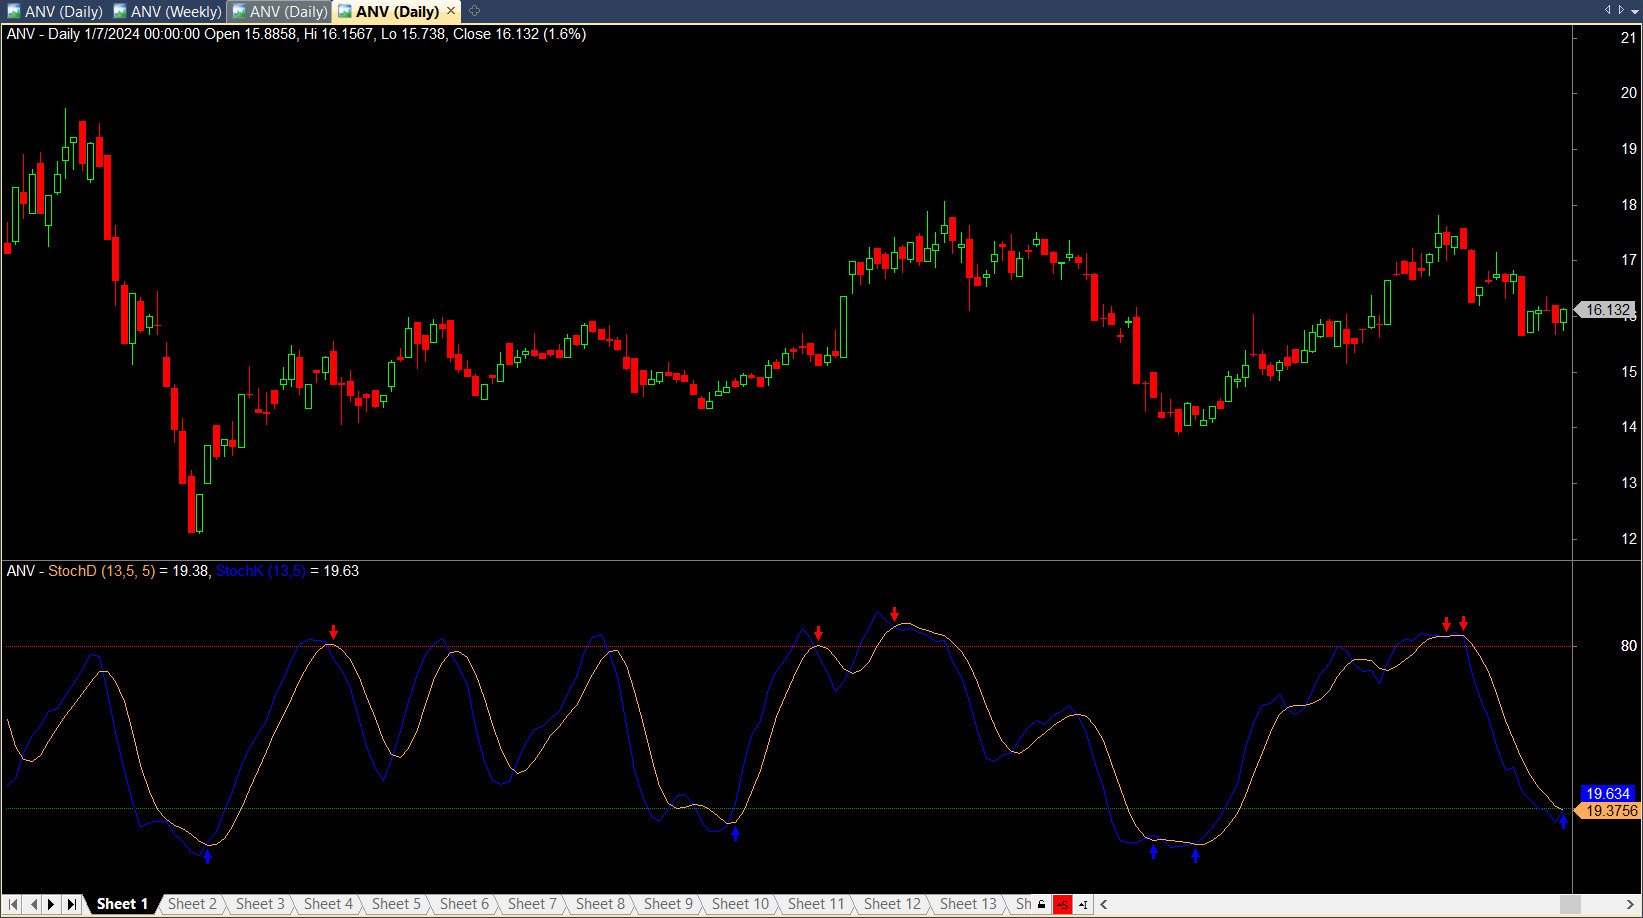Add a new chart tab with plus icon
Screen dimensions: 1643x918
[475, 11]
